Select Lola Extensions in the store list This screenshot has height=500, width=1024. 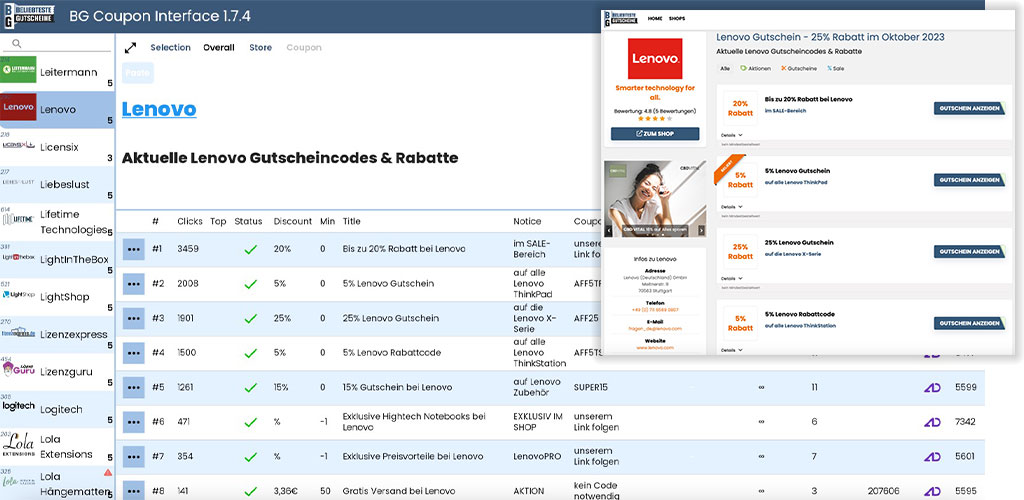[57, 447]
